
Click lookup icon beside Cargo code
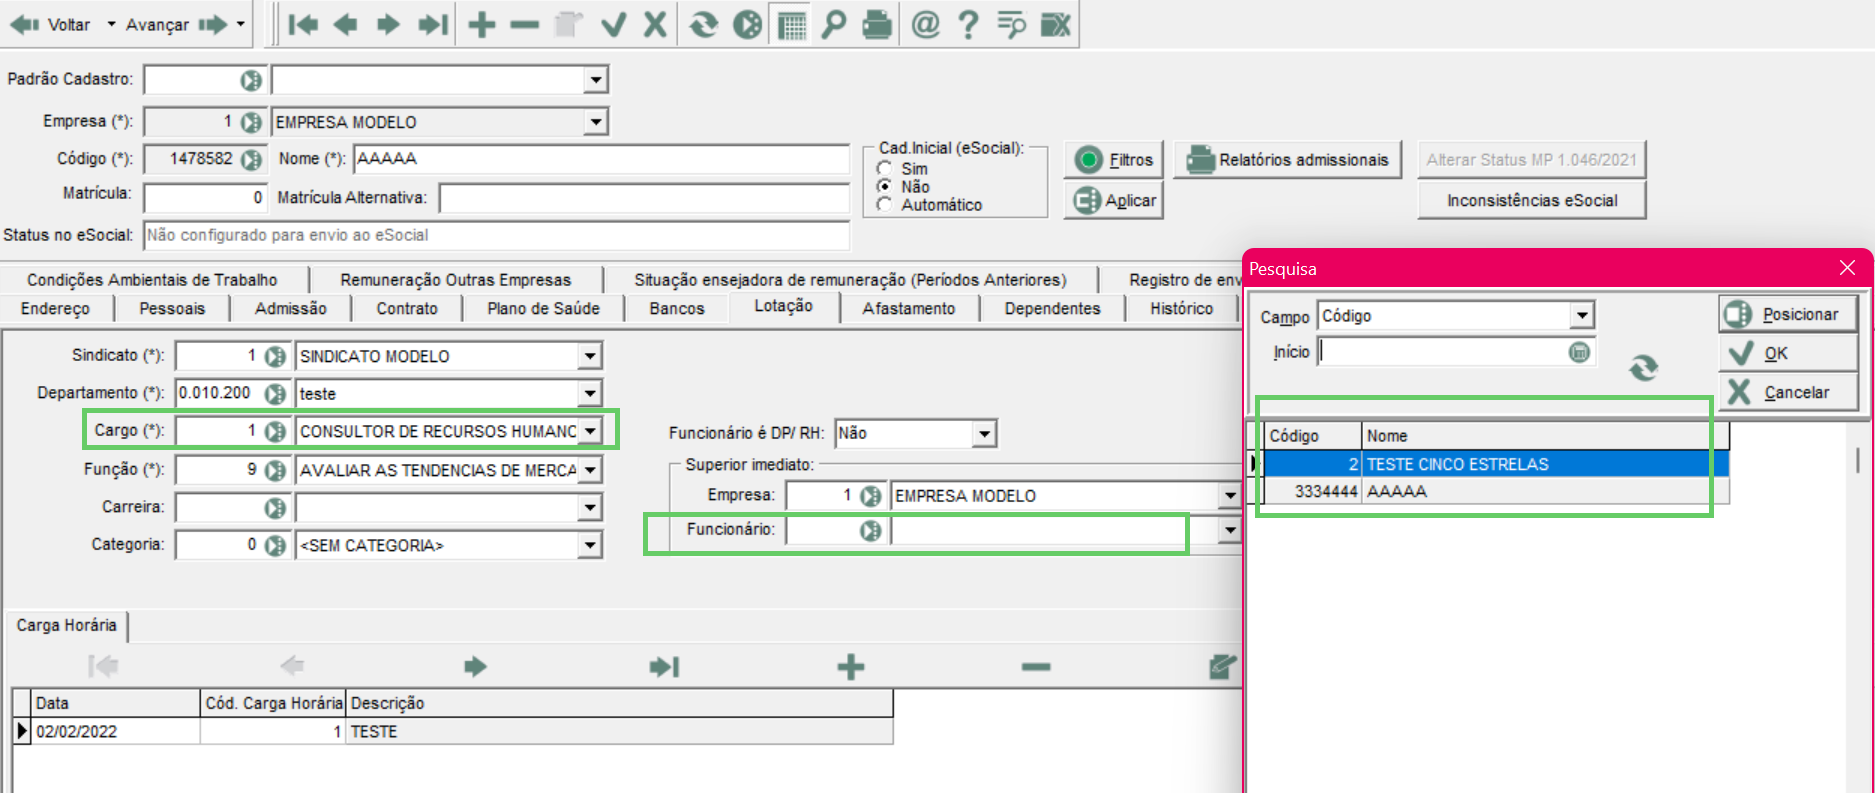point(275,431)
